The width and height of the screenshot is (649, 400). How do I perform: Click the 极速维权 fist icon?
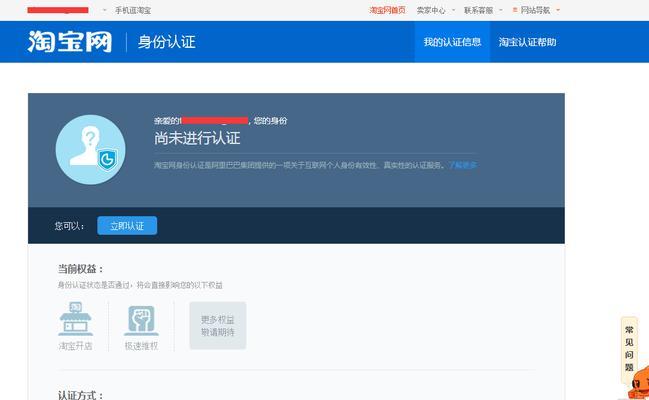coord(141,319)
